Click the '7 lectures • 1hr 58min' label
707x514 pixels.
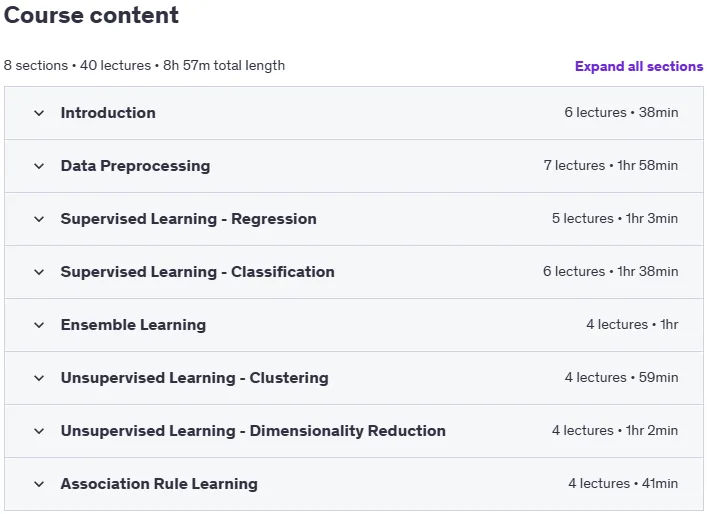tap(611, 165)
